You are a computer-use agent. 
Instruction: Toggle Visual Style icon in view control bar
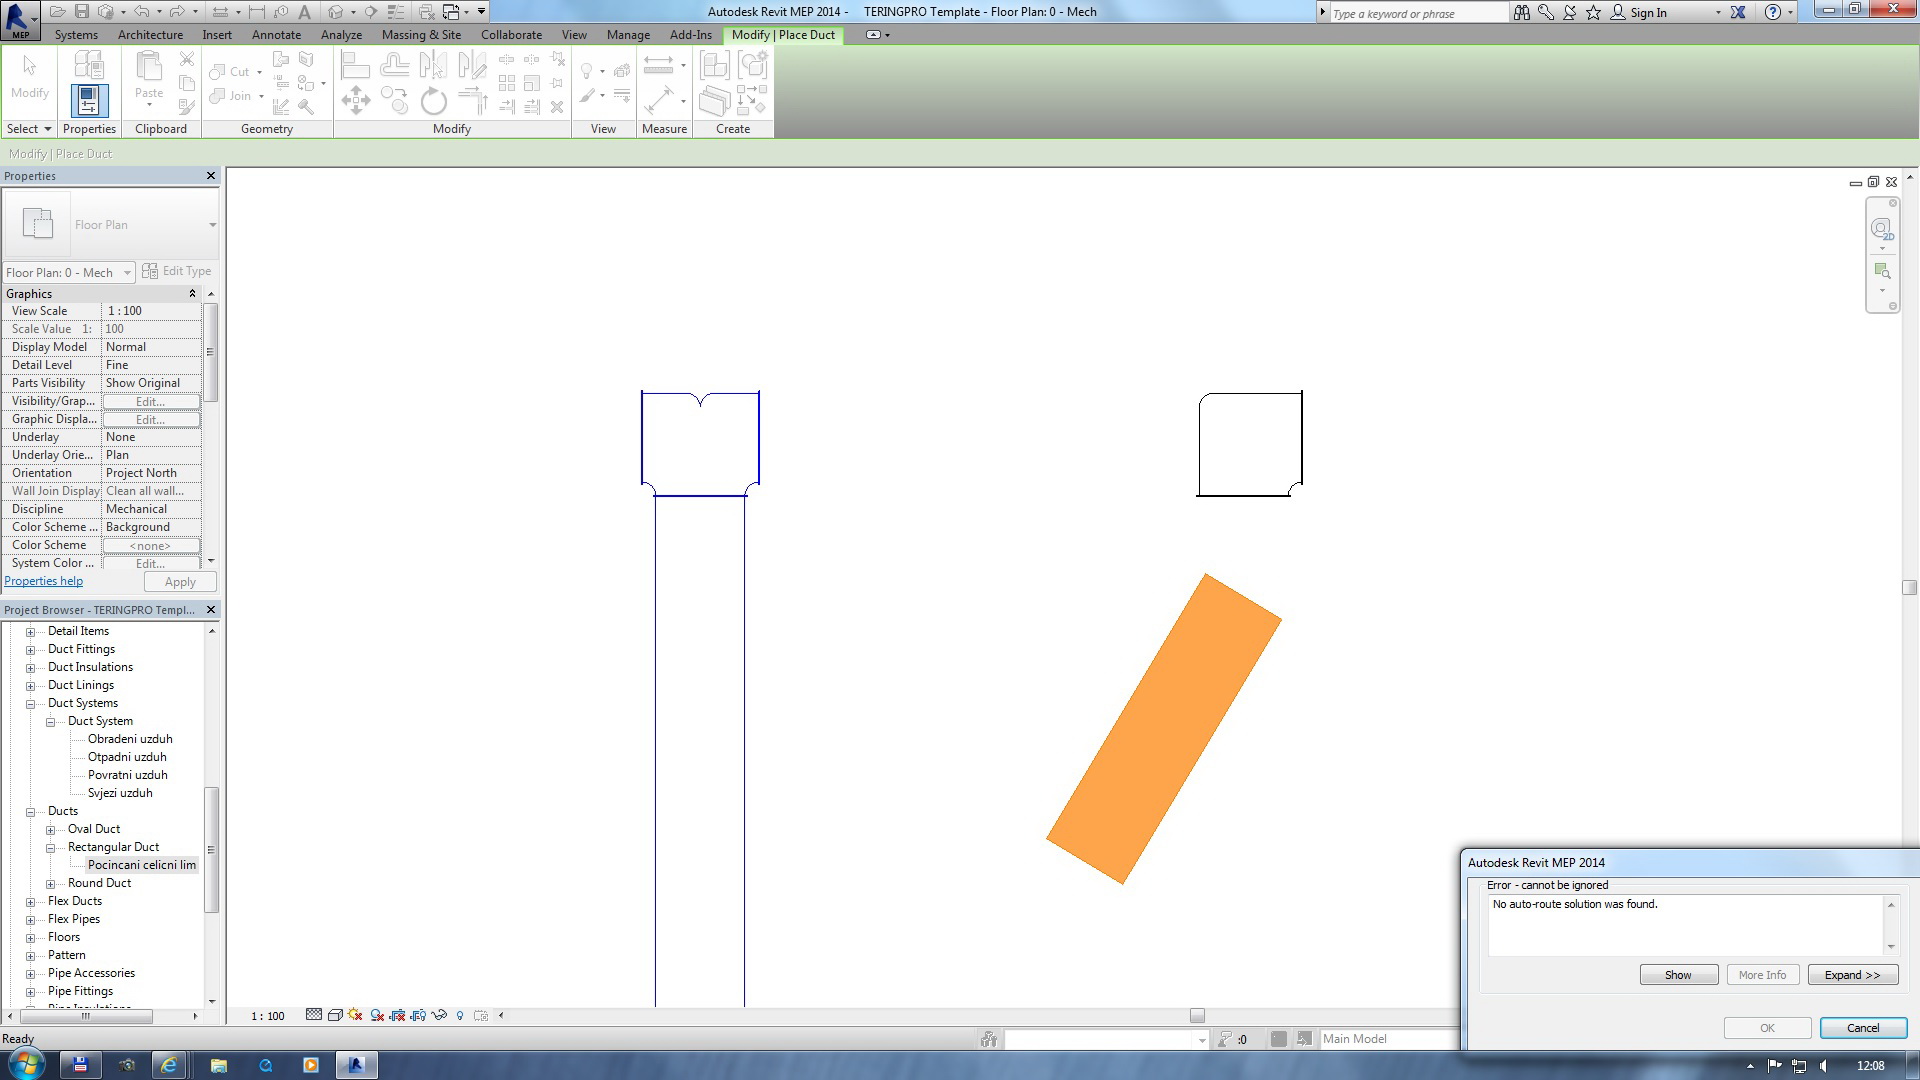335,1015
